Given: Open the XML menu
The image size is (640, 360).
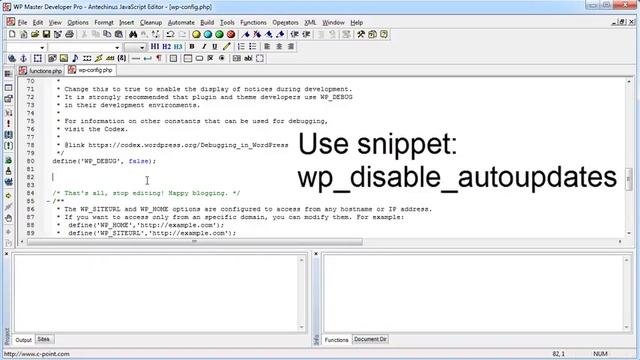Looking at the screenshot, I should tap(310, 22).
